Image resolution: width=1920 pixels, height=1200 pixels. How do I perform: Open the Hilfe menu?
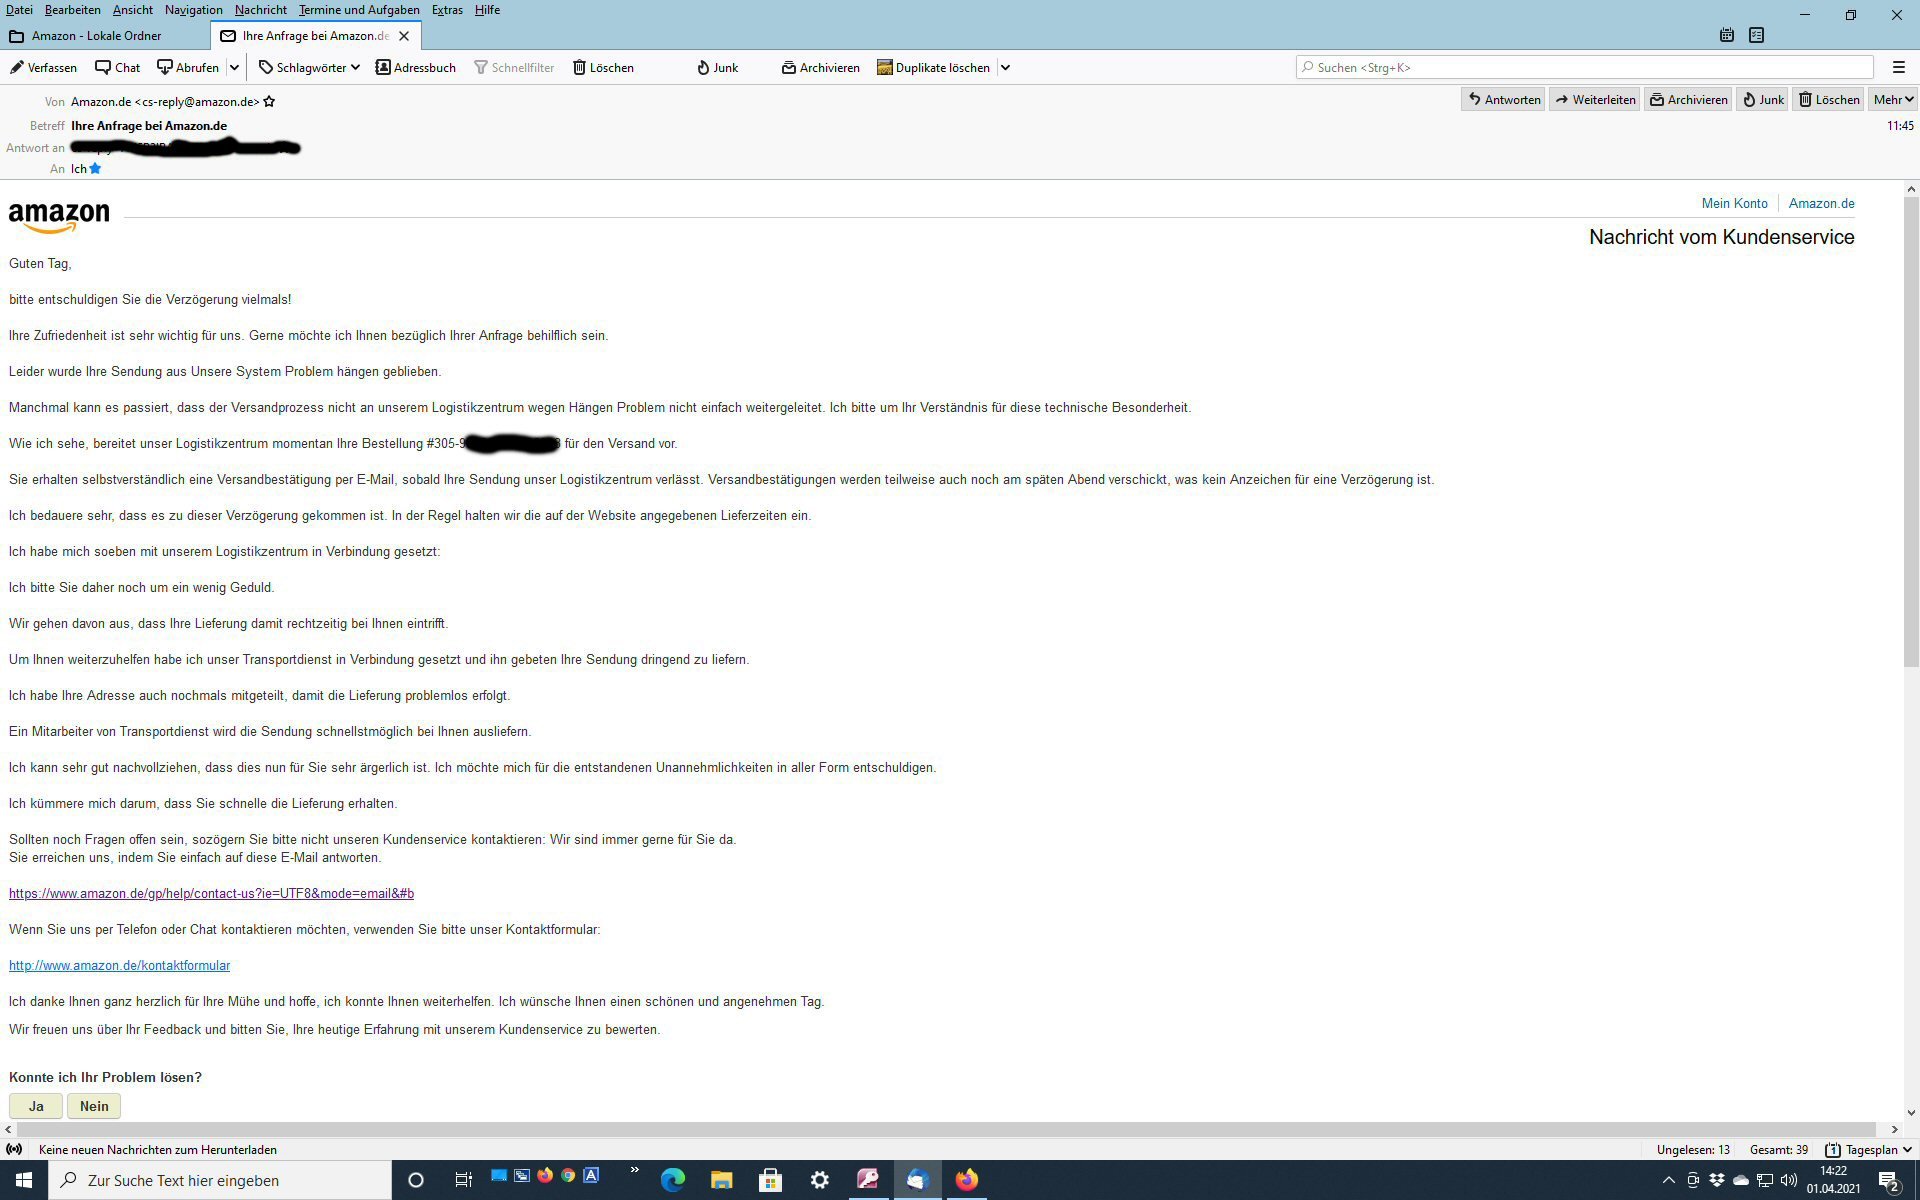click(x=487, y=10)
